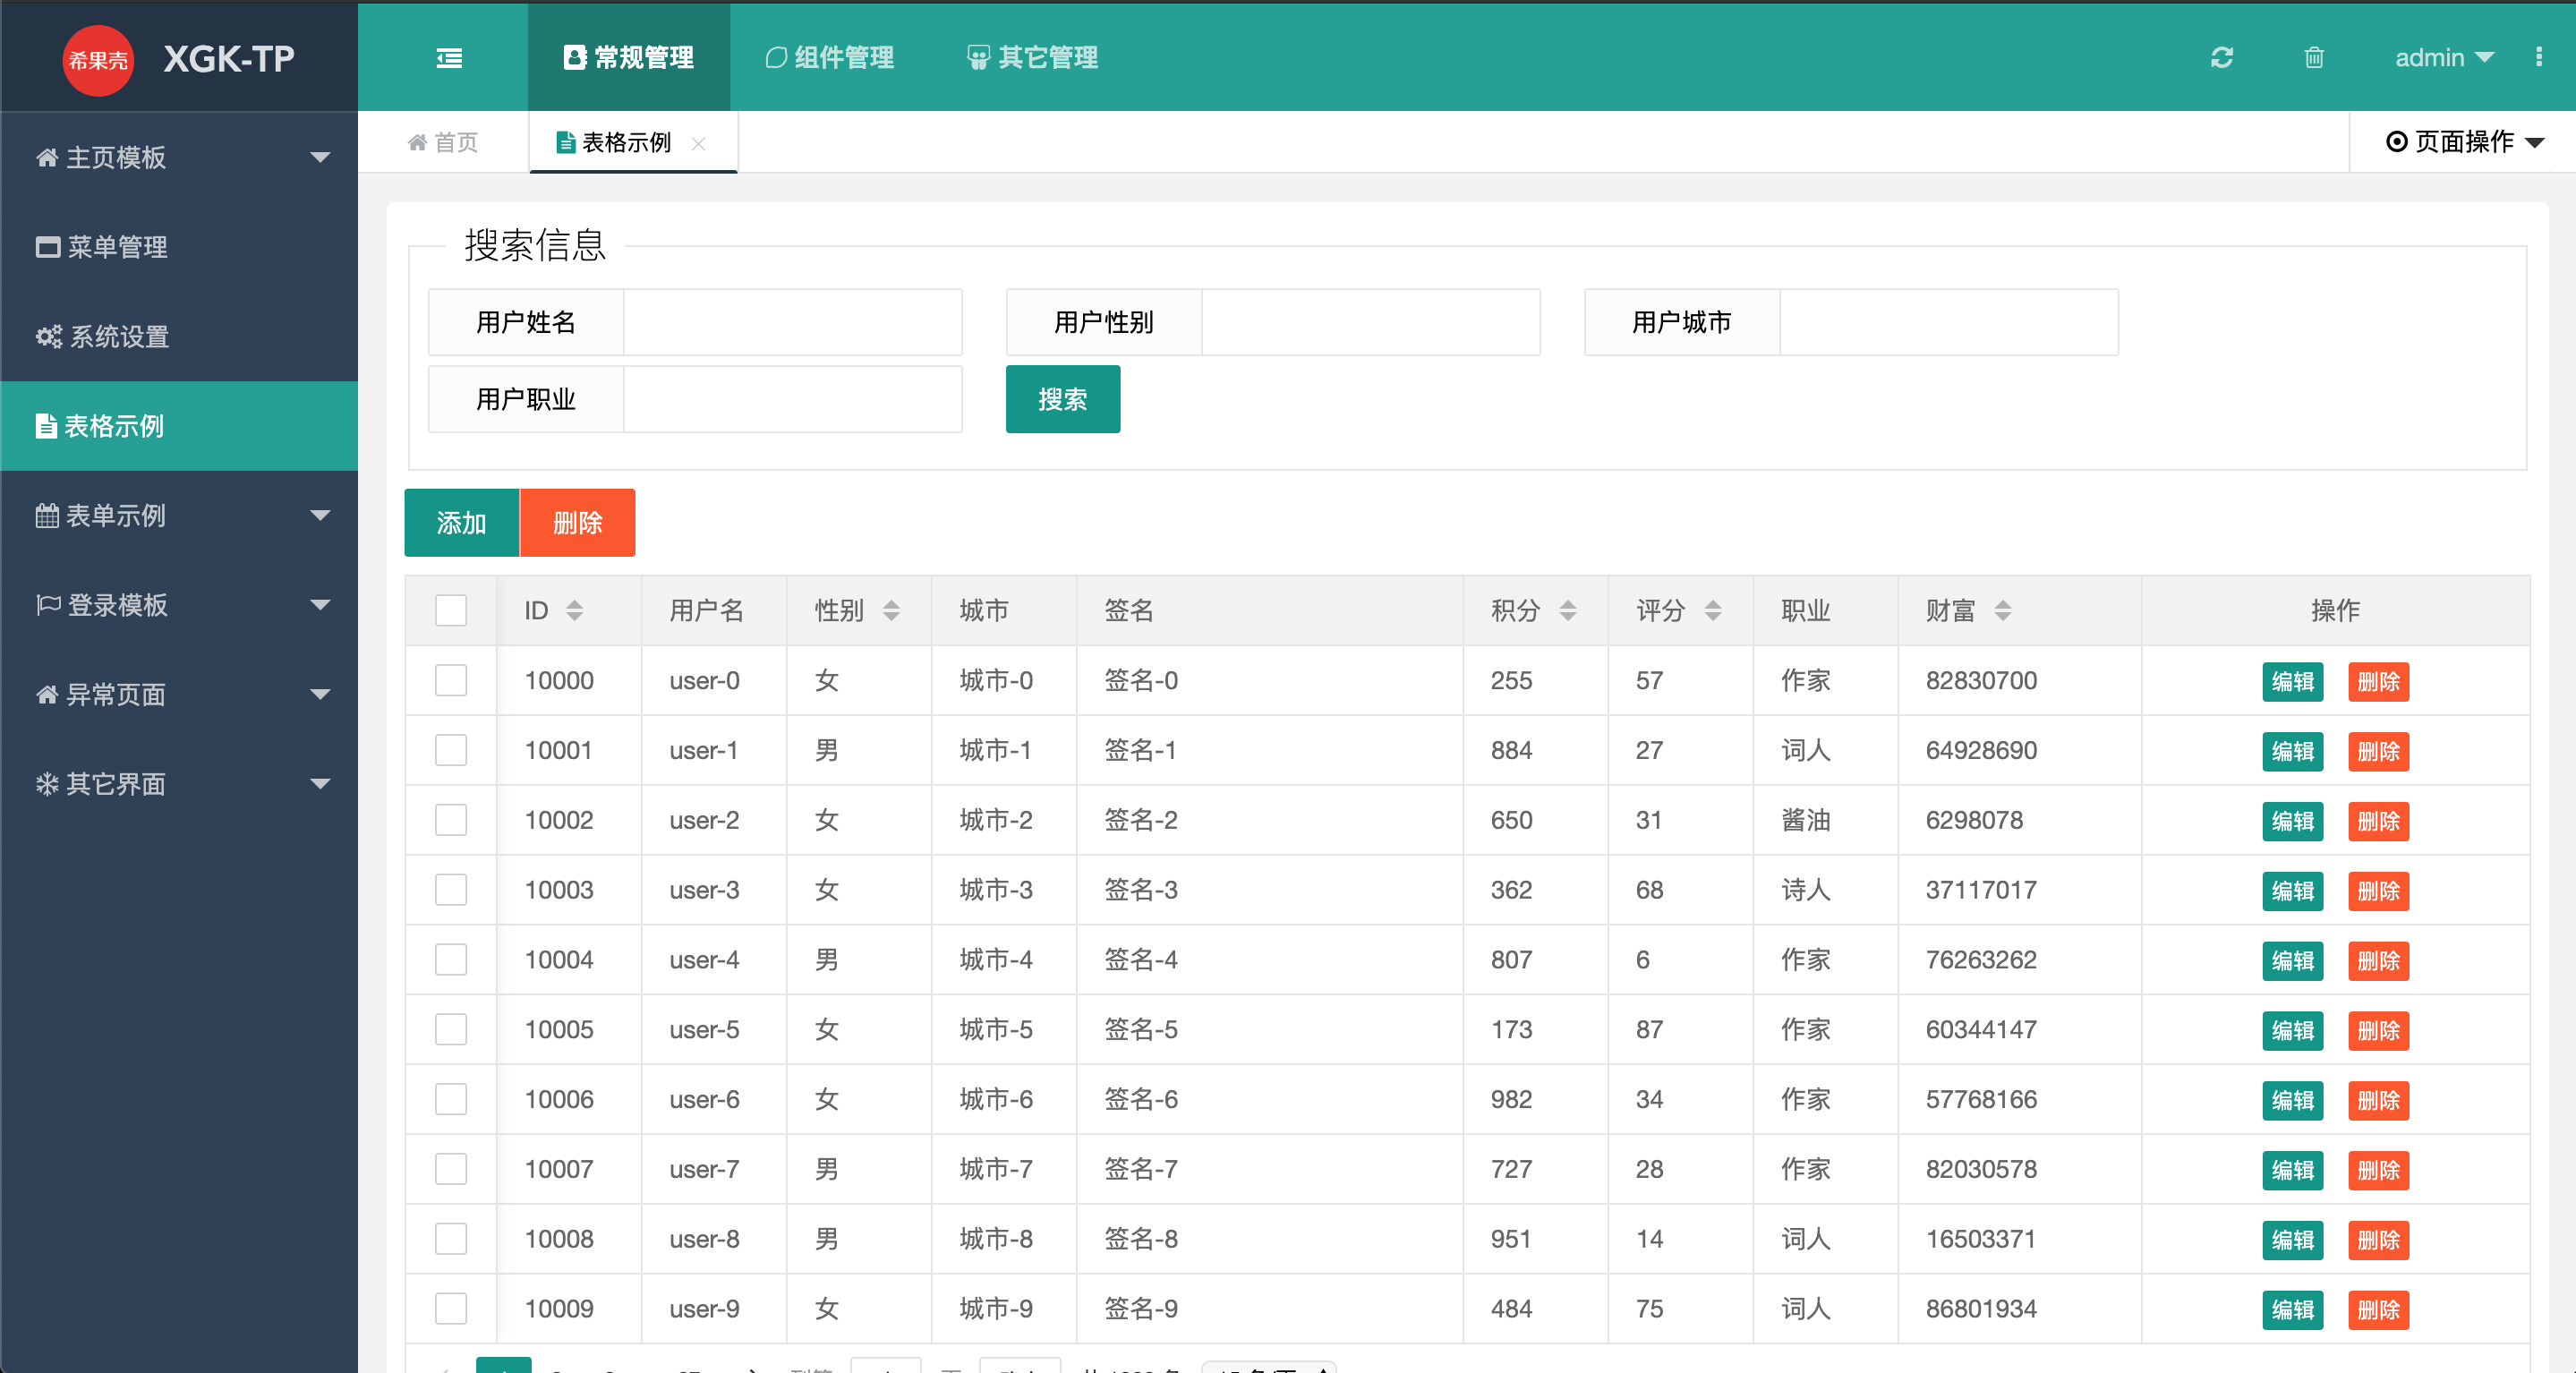The image size is (2576, 1373).
Task: Check the row checkbox for ID 10002
Action: point(451,820)
